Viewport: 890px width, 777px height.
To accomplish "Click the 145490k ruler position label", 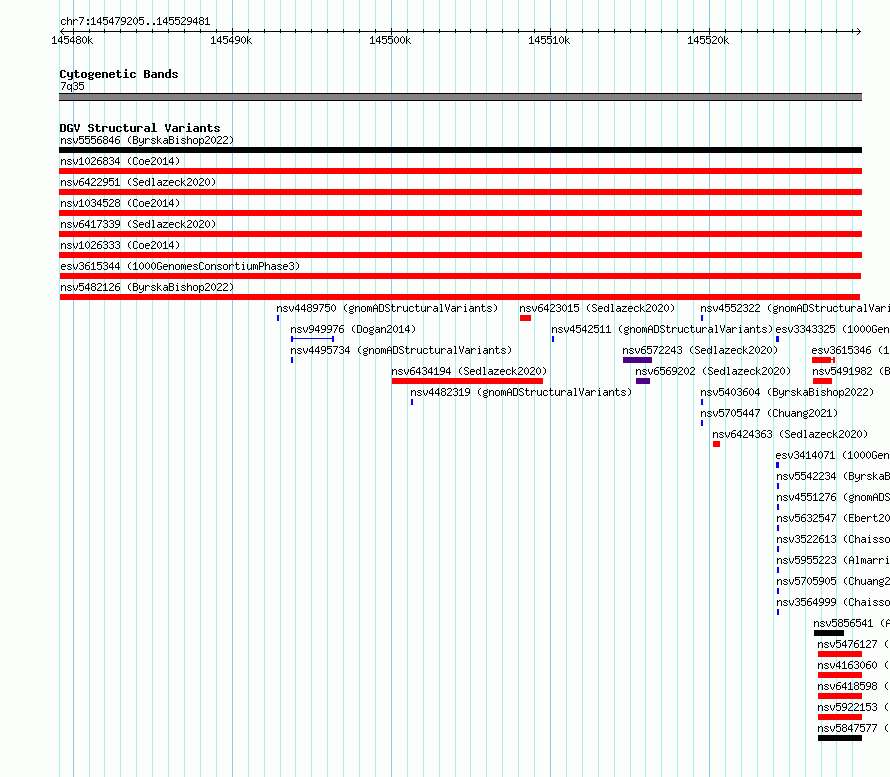I will [x=231, y=40].
